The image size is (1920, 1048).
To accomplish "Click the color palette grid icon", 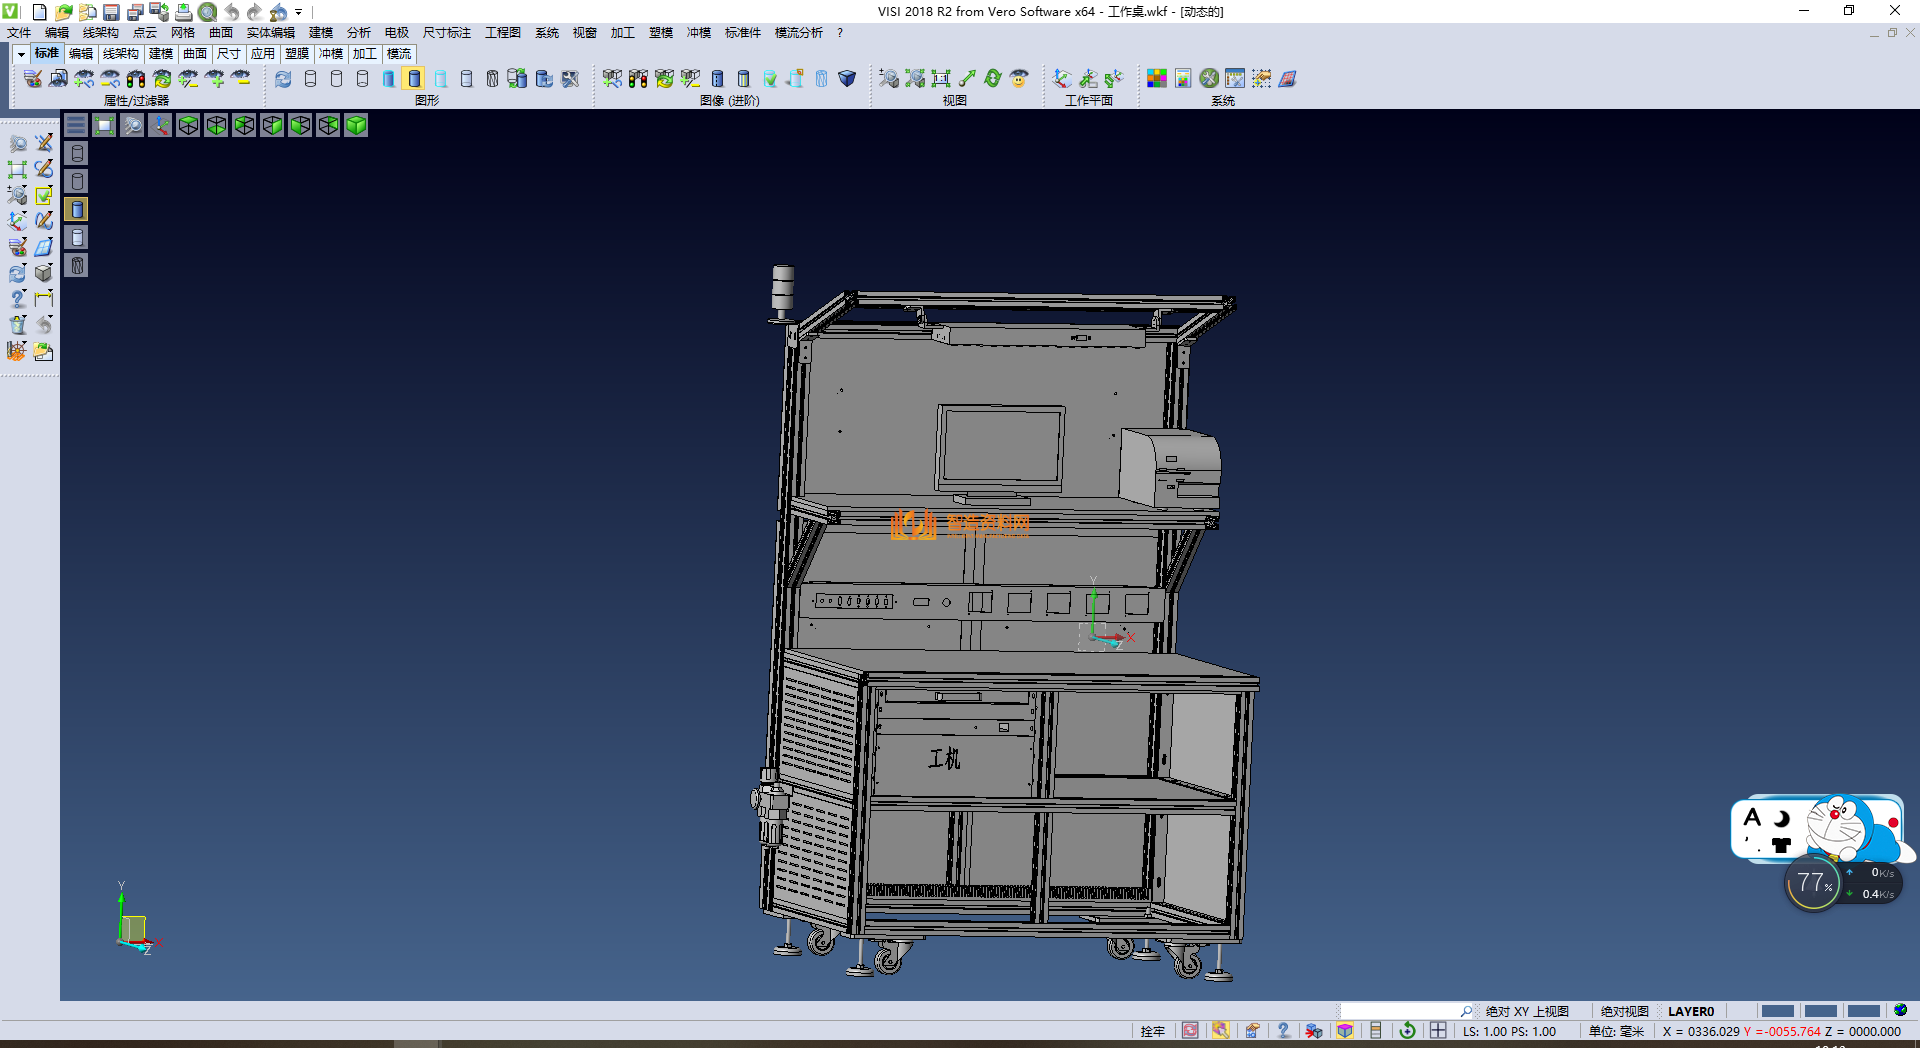I will tap(1157, 78).
